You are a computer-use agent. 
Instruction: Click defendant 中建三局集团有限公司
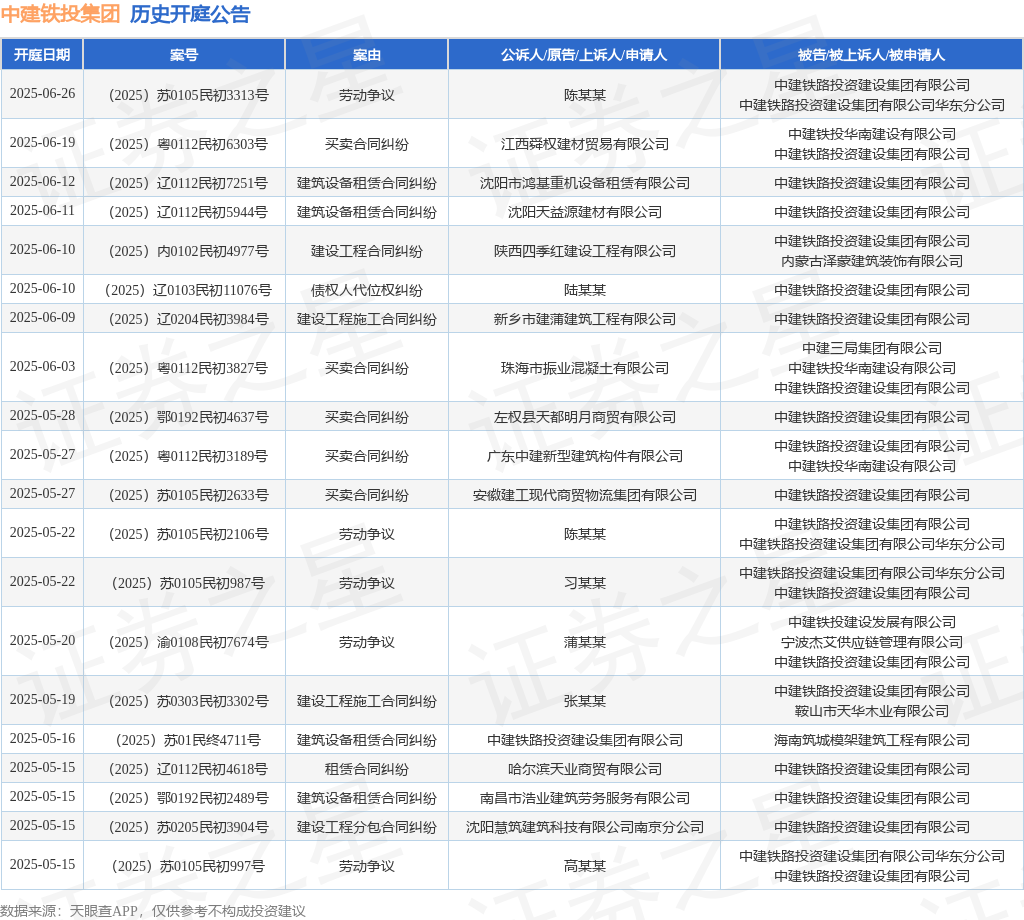click(872, 348)
